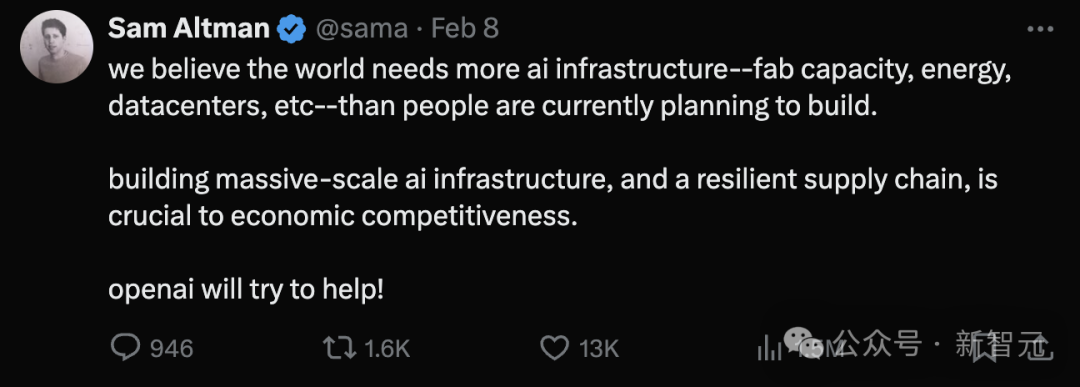This screenshot has height=387, width=1080.
Task: Open the Feb 8 timestamp link
Action: click(465, 29)
